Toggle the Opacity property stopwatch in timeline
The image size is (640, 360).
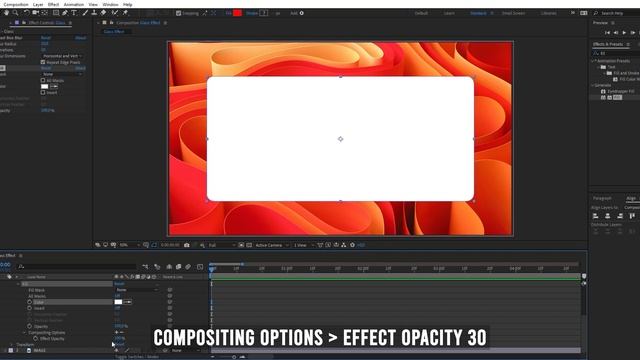tap(29, 326)
